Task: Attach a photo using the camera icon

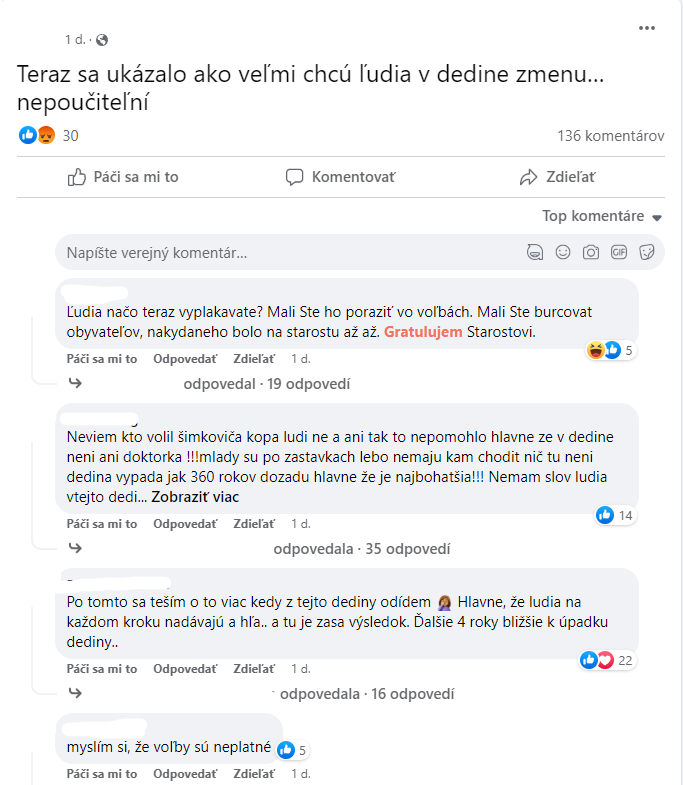Action: (591, 253)
